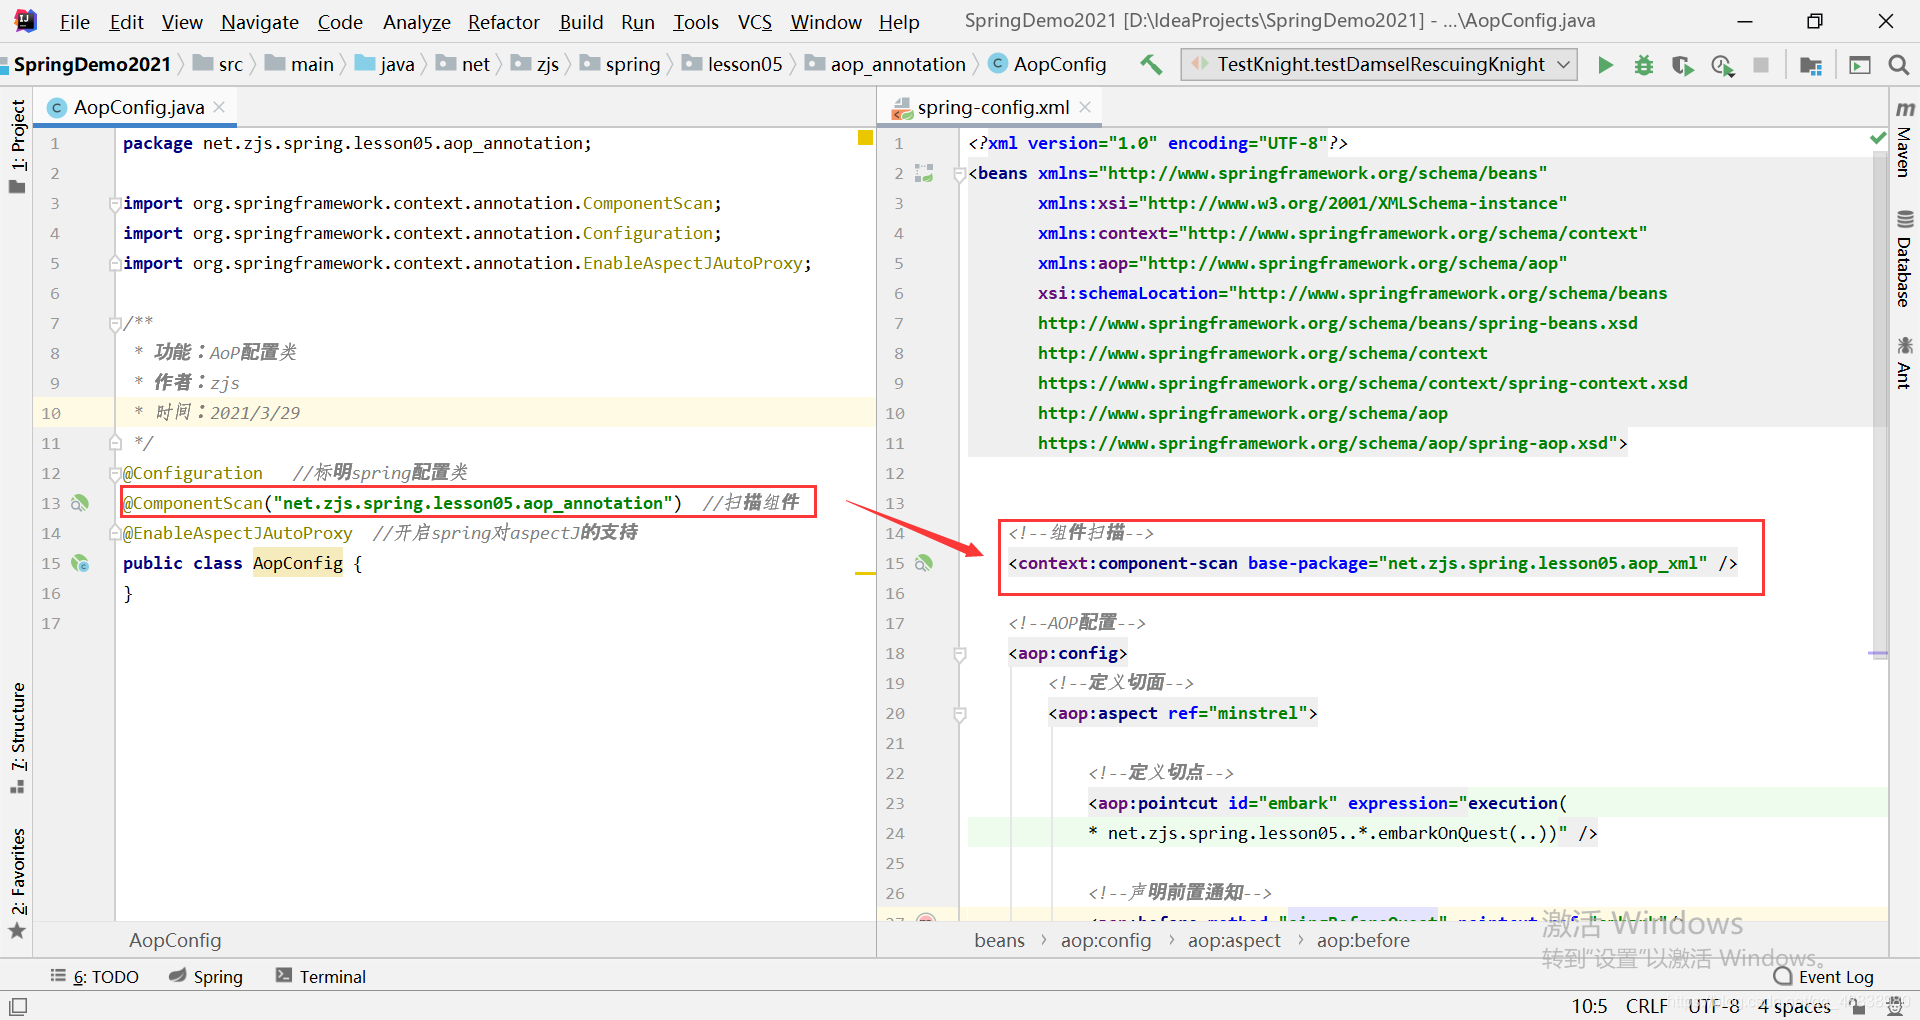This screenshot has width=1920, height=1020.
Task: Click the aop_annotation breadcrumb folder
Action: coord(886,65)
